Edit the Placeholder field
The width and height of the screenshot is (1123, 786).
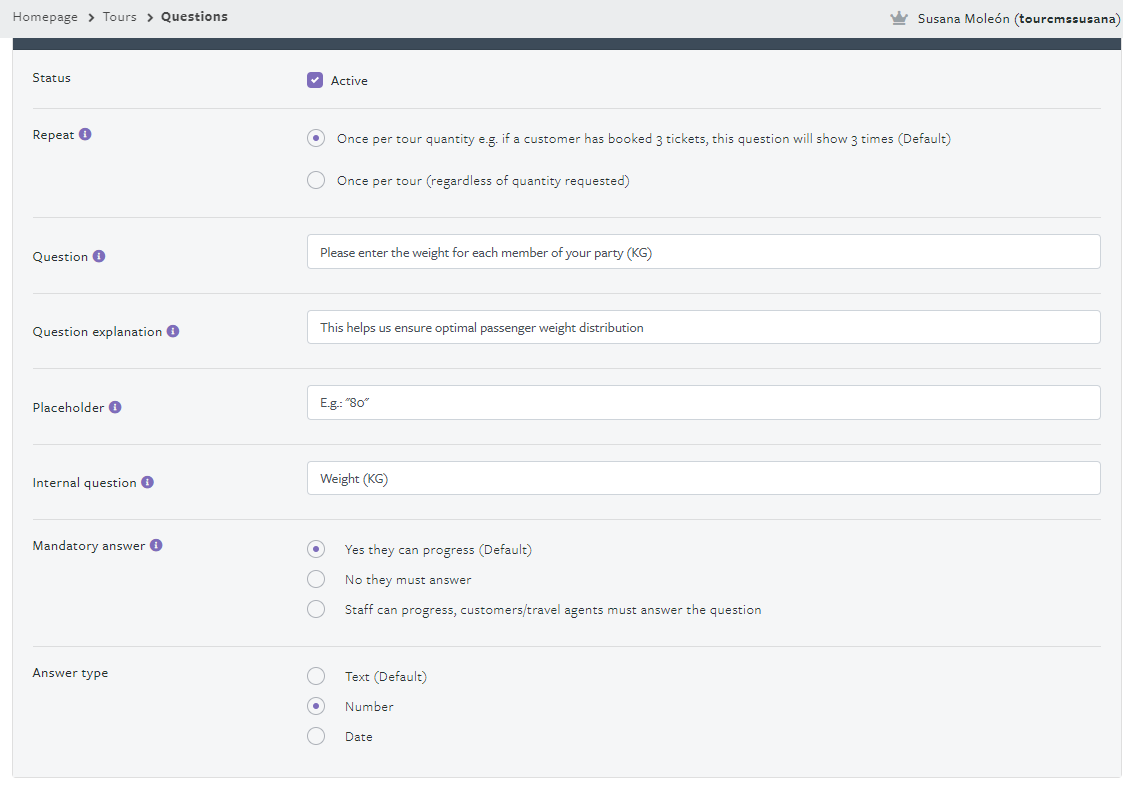point(703,403)
